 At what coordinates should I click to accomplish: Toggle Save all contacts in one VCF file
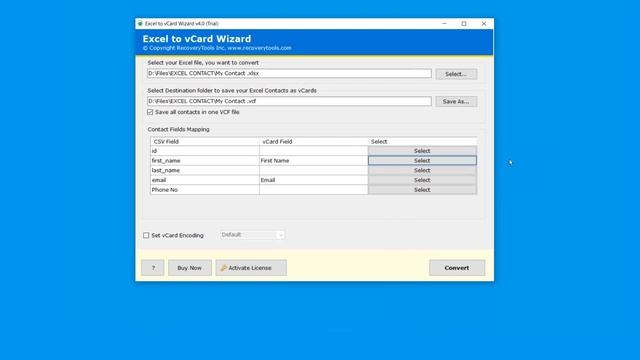click(x=150, y=112)
